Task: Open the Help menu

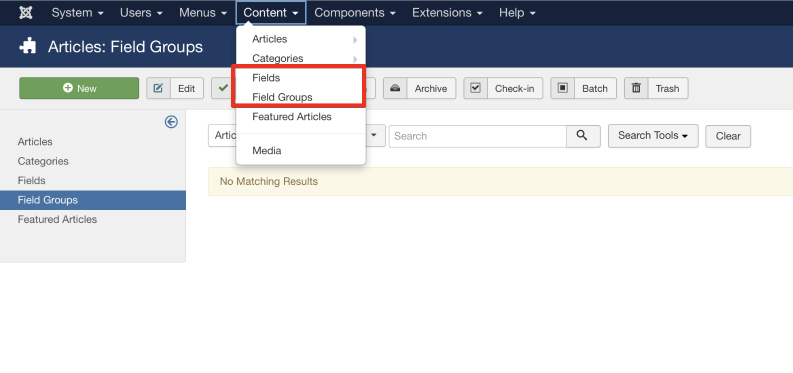Action: (517, 13)
